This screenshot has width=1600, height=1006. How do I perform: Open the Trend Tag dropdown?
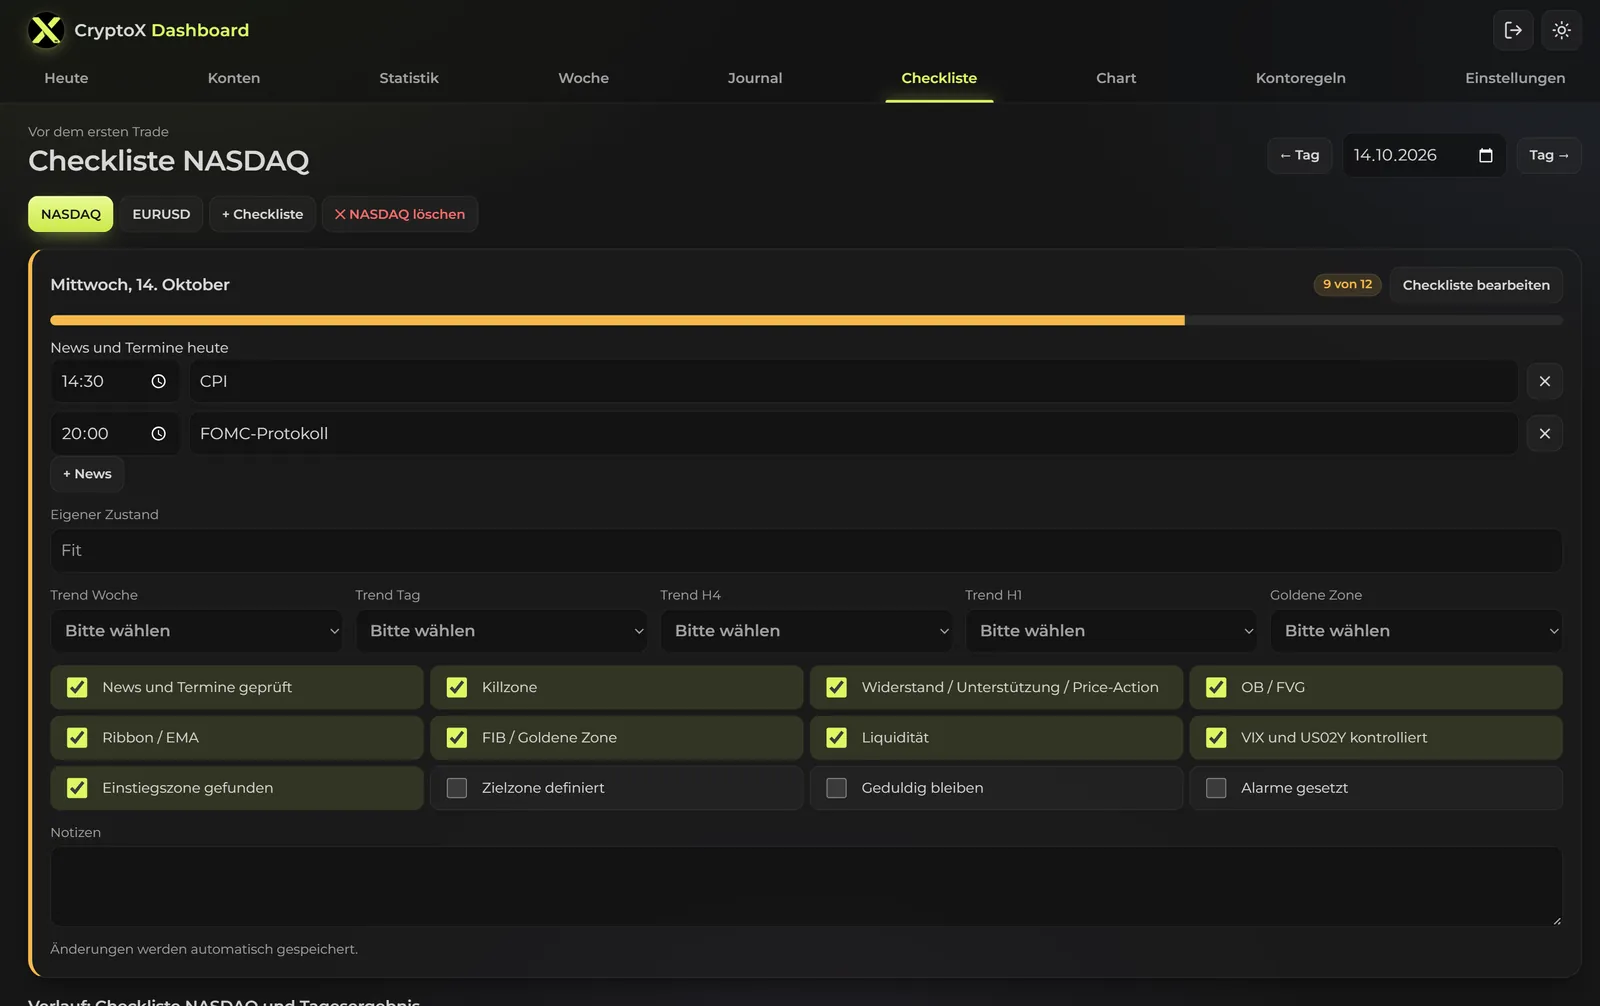[502, 631]
